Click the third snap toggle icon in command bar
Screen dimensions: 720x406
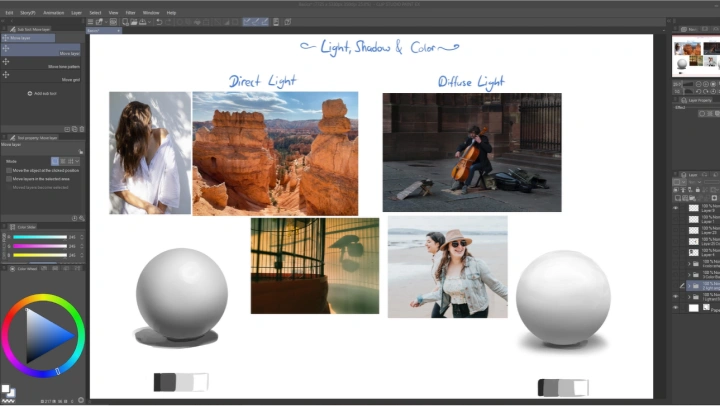[x=264, y=22]
